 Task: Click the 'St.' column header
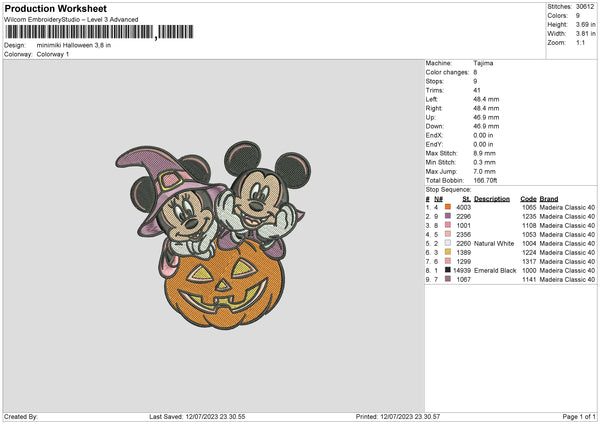(466, 199)
